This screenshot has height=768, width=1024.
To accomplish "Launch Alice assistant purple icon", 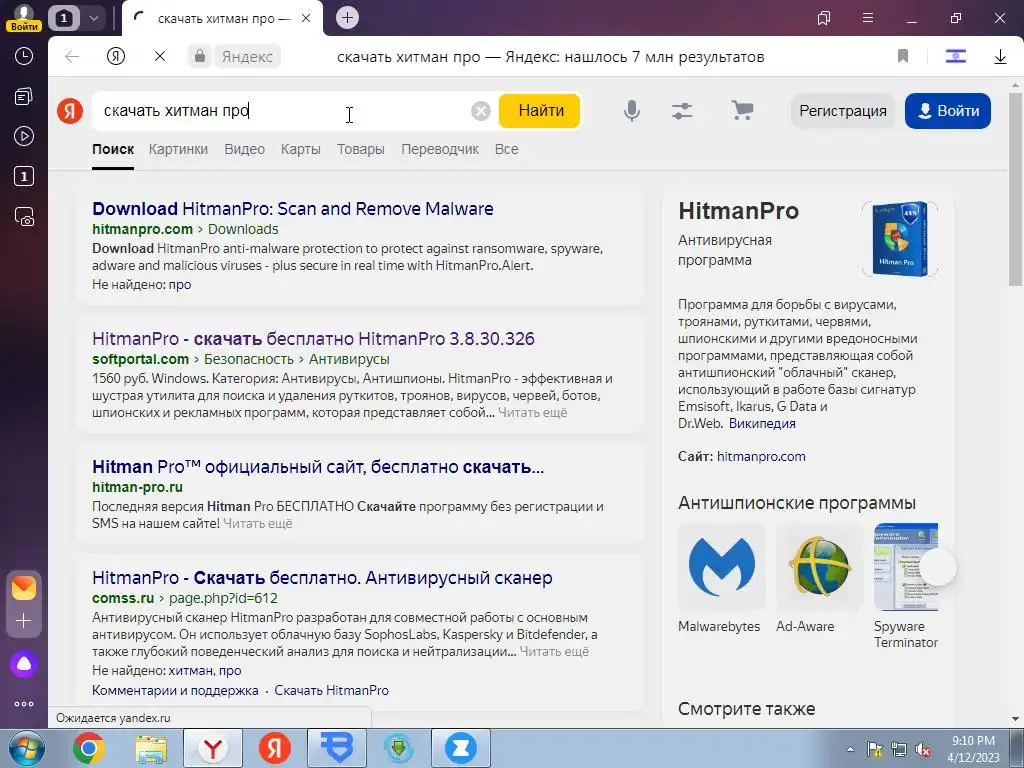I will click(24, 664).
